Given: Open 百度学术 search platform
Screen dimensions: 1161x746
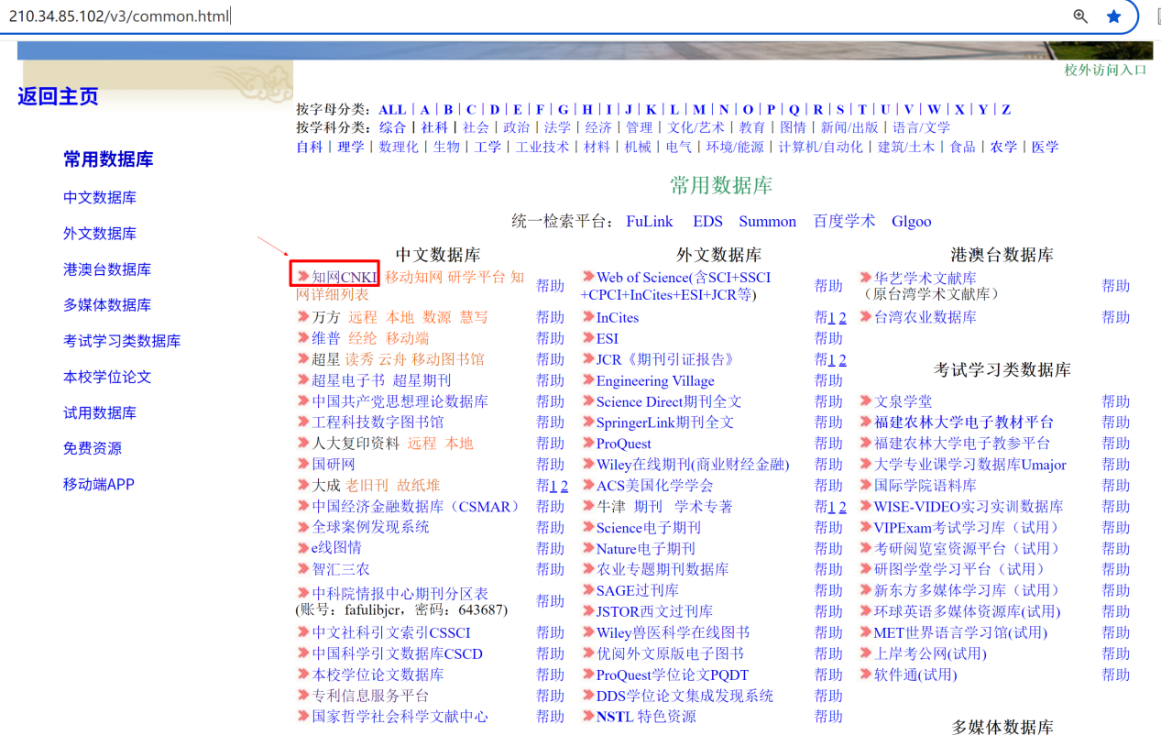Looking at the screenshot, I should (x=844, y=221).
